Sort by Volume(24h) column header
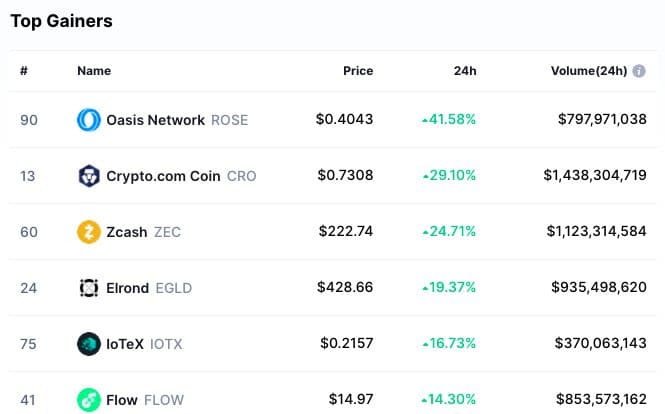 (589, 71)
